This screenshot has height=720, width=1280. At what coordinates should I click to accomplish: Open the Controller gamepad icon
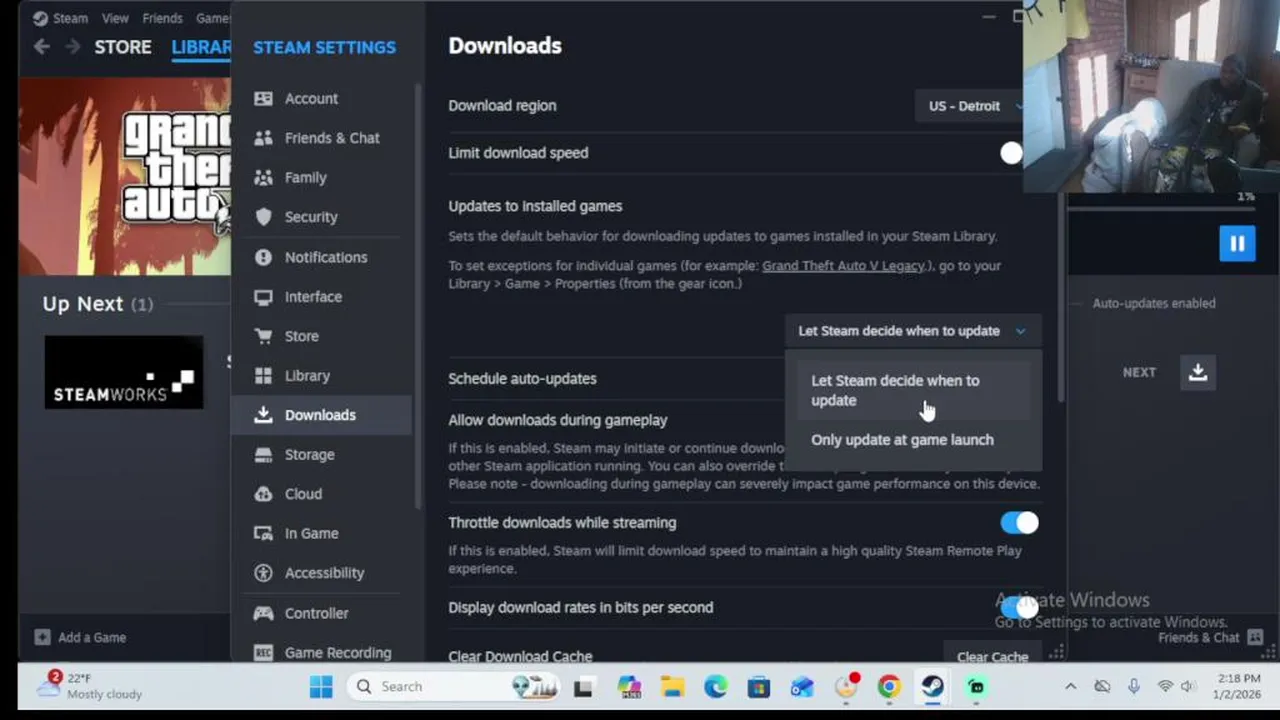263,613
